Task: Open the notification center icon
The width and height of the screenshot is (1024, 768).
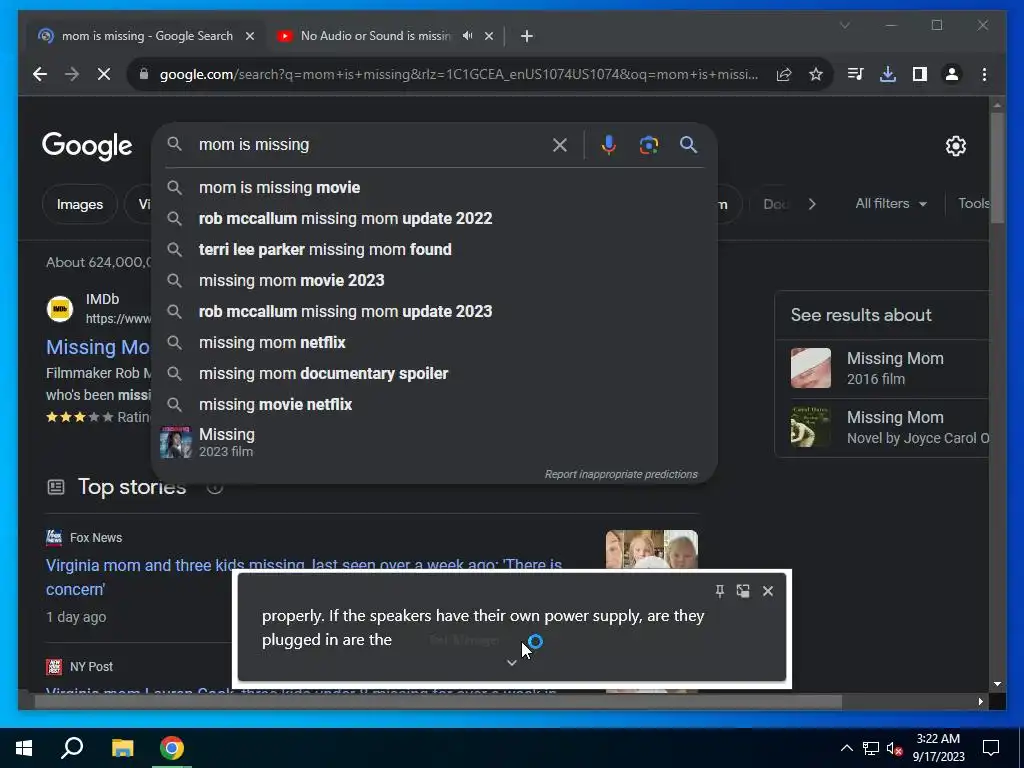Action: pyautogui.click(x=991, y=748)
